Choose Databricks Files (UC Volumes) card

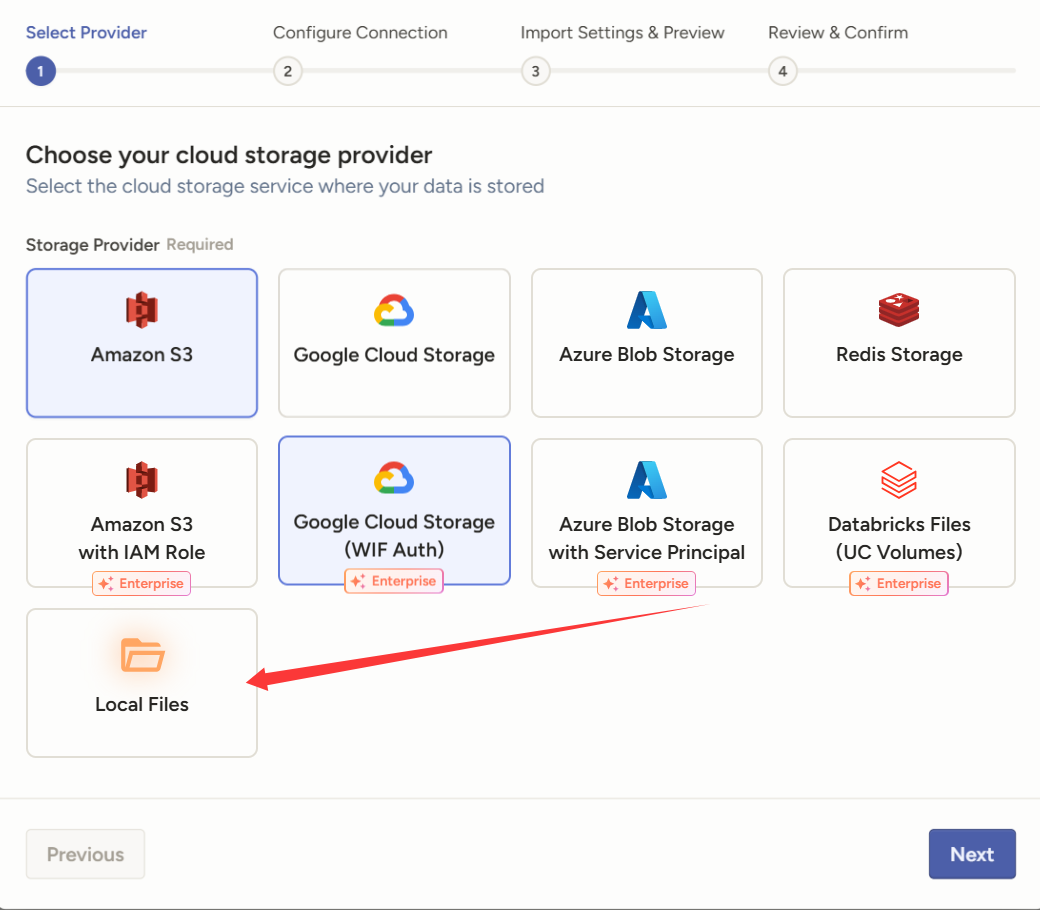[899, 513]
